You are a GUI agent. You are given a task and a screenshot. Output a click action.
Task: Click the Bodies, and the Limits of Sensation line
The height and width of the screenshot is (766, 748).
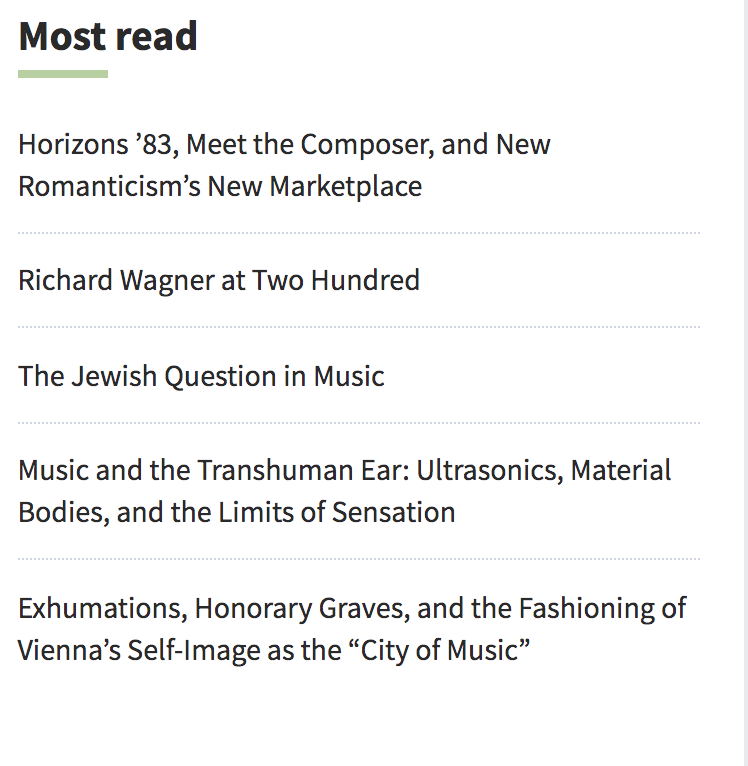[x=236, y=512]
